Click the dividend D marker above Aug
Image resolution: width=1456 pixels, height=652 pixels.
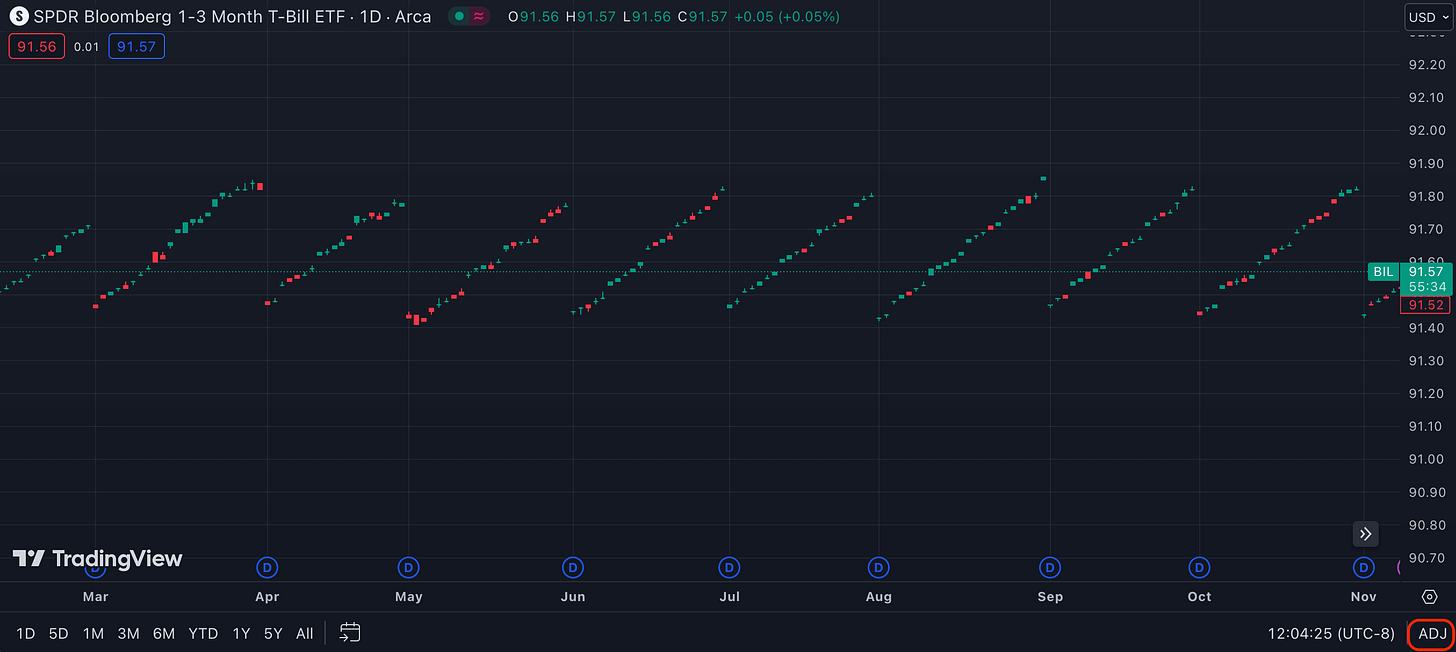click(879, 567)
